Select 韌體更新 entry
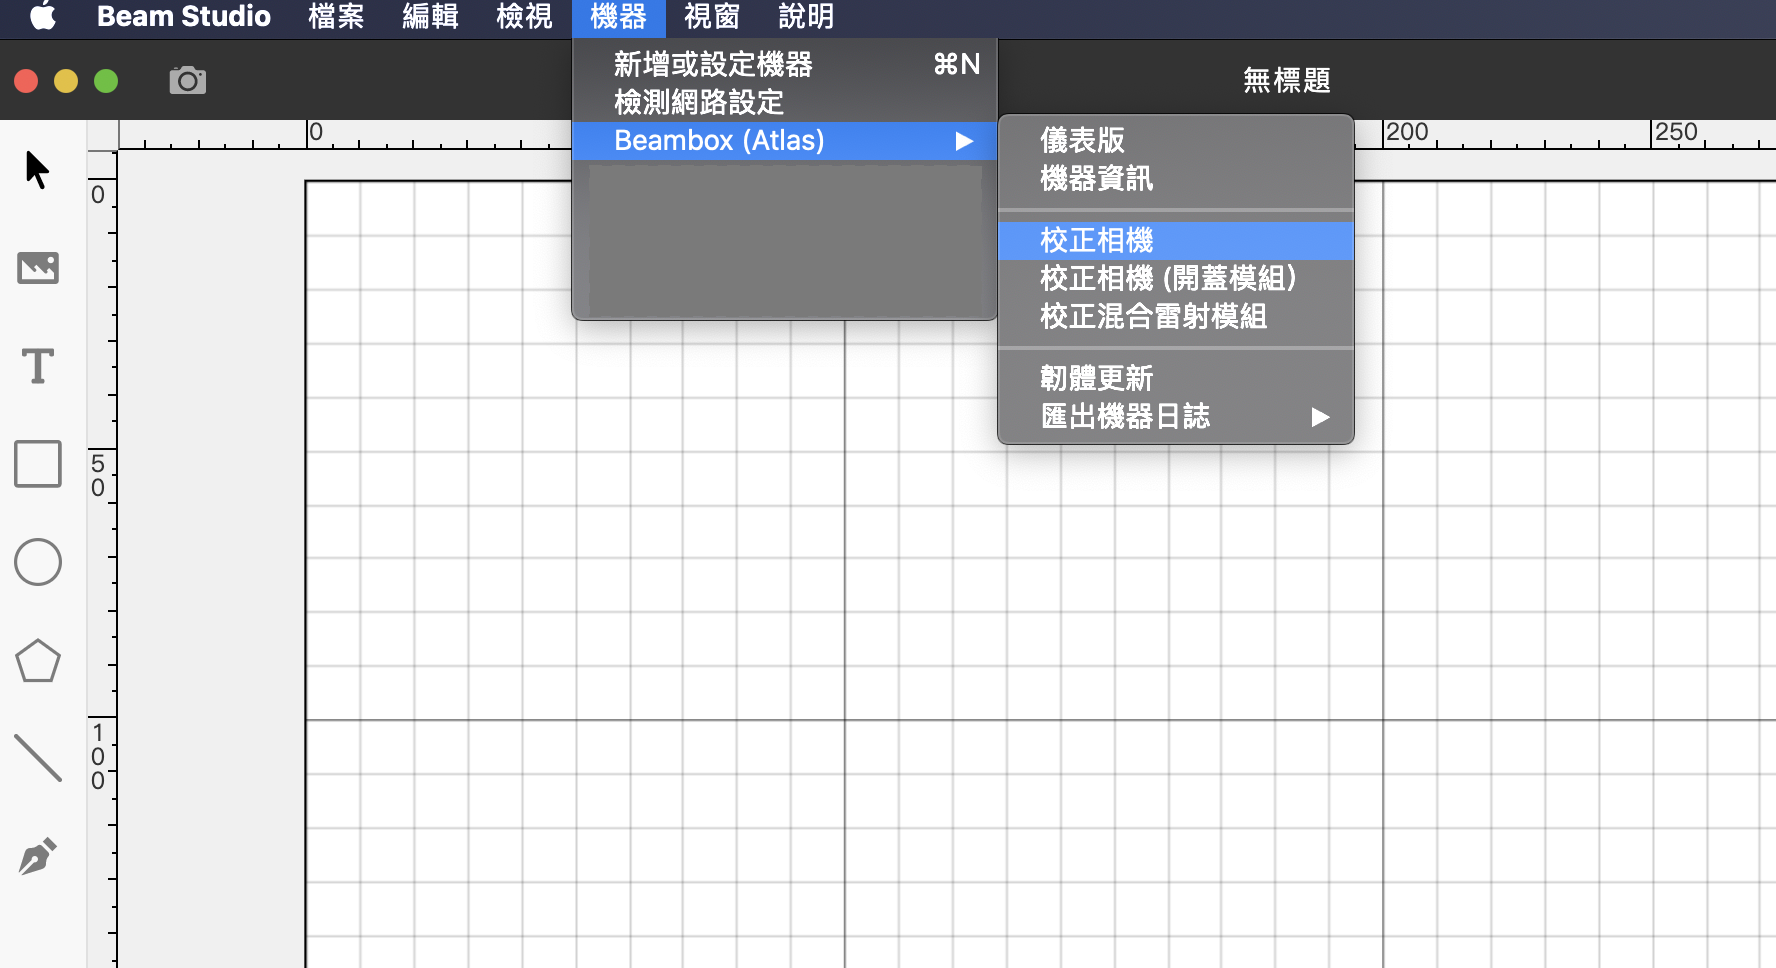This screenshot has height=968, width=1776. point(1176,378)
